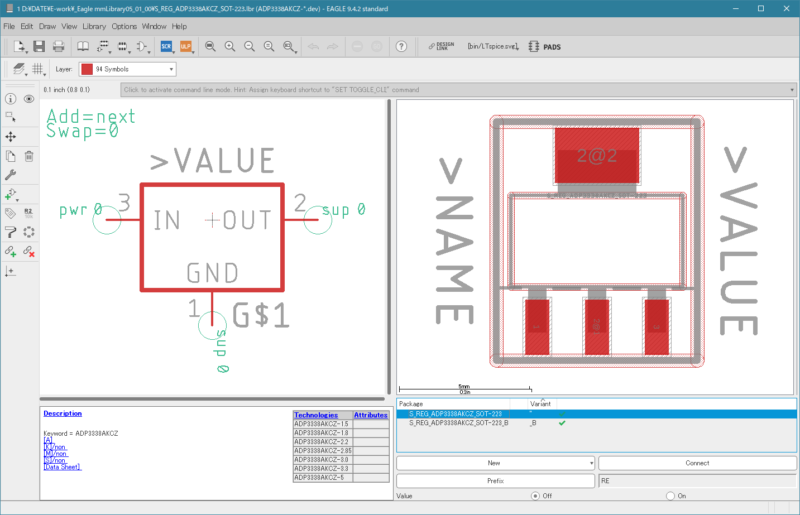The image size is (800, 515).
Task: Select the Name tag tool
Action: (x=11, y=213)
